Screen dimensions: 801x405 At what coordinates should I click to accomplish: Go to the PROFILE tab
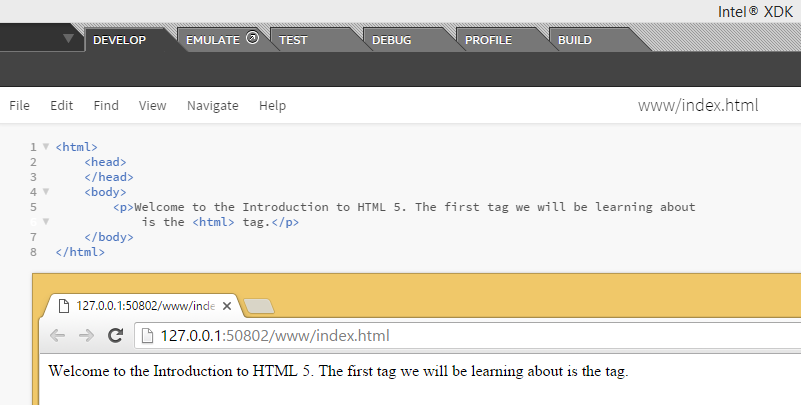488,40
